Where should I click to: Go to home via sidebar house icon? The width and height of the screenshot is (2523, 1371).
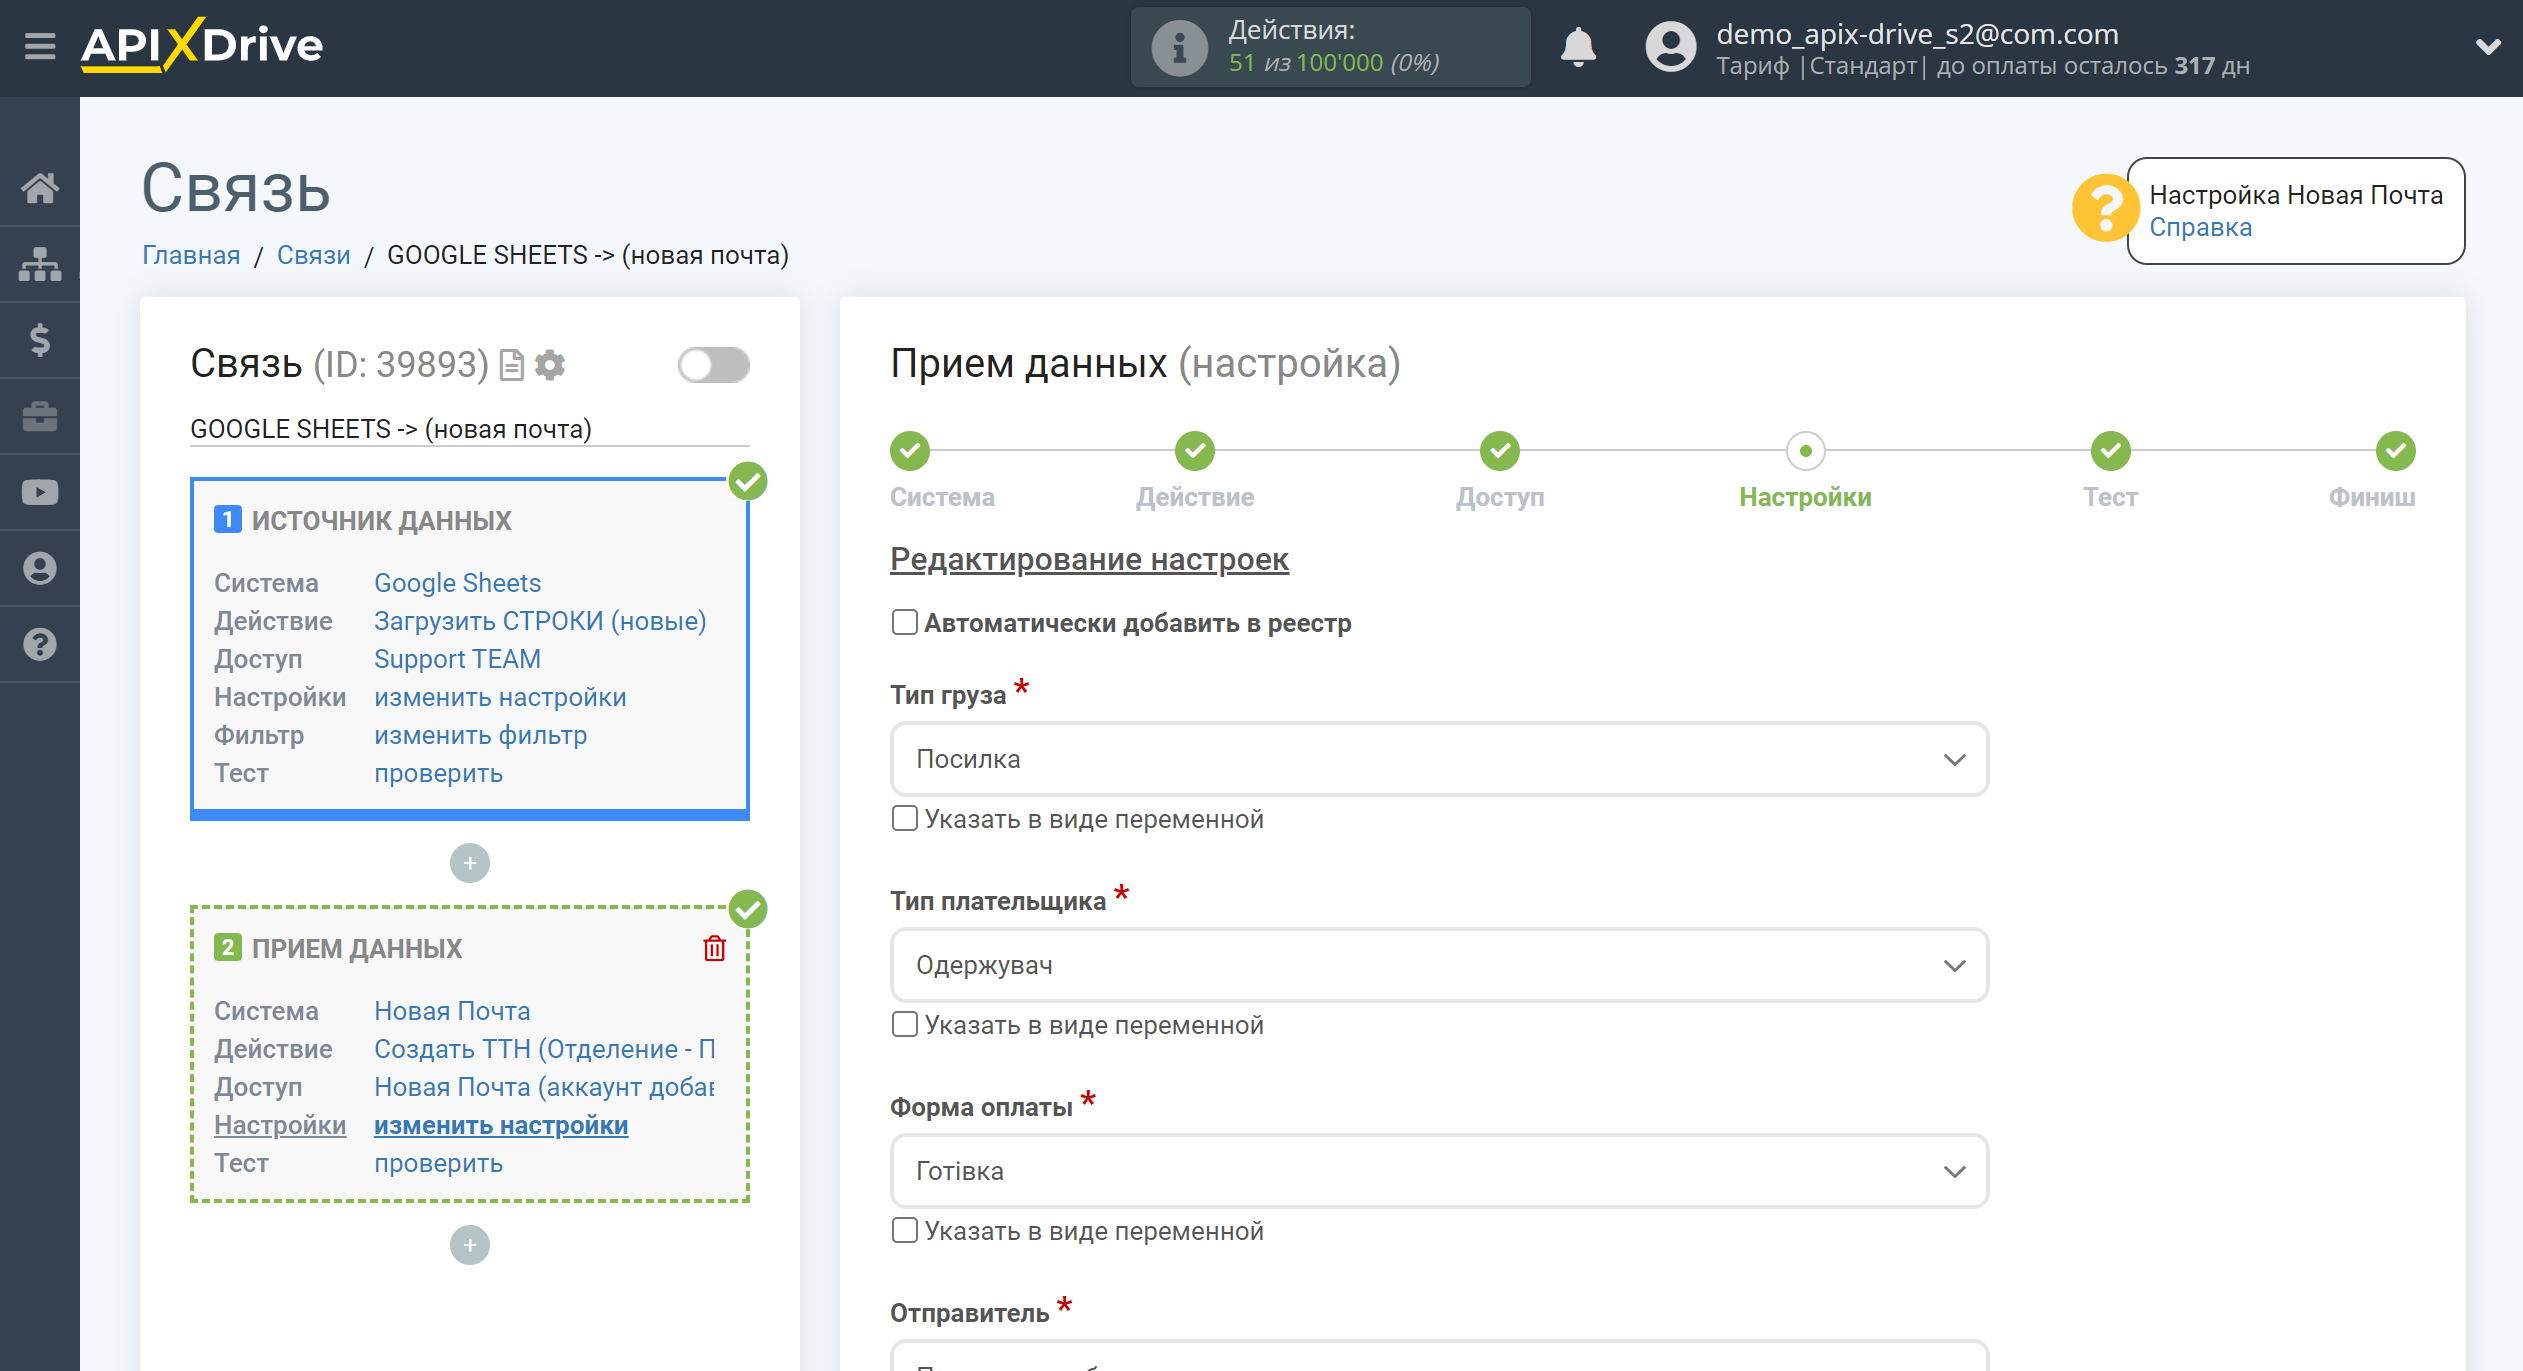(40, 188)
